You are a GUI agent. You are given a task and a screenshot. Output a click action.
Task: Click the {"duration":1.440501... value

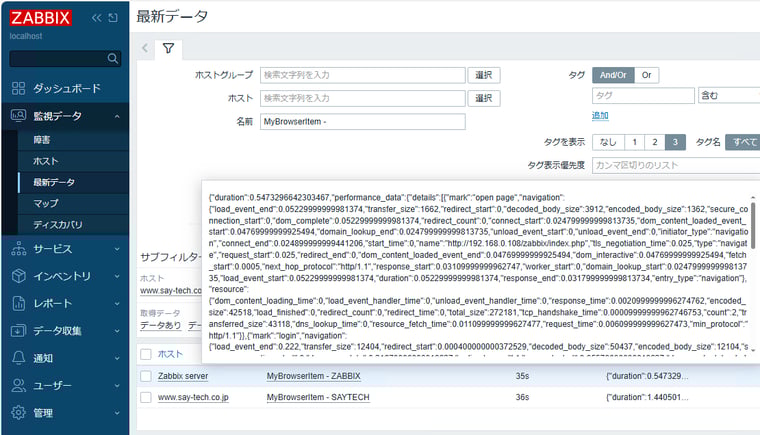[x=647, y=397]
